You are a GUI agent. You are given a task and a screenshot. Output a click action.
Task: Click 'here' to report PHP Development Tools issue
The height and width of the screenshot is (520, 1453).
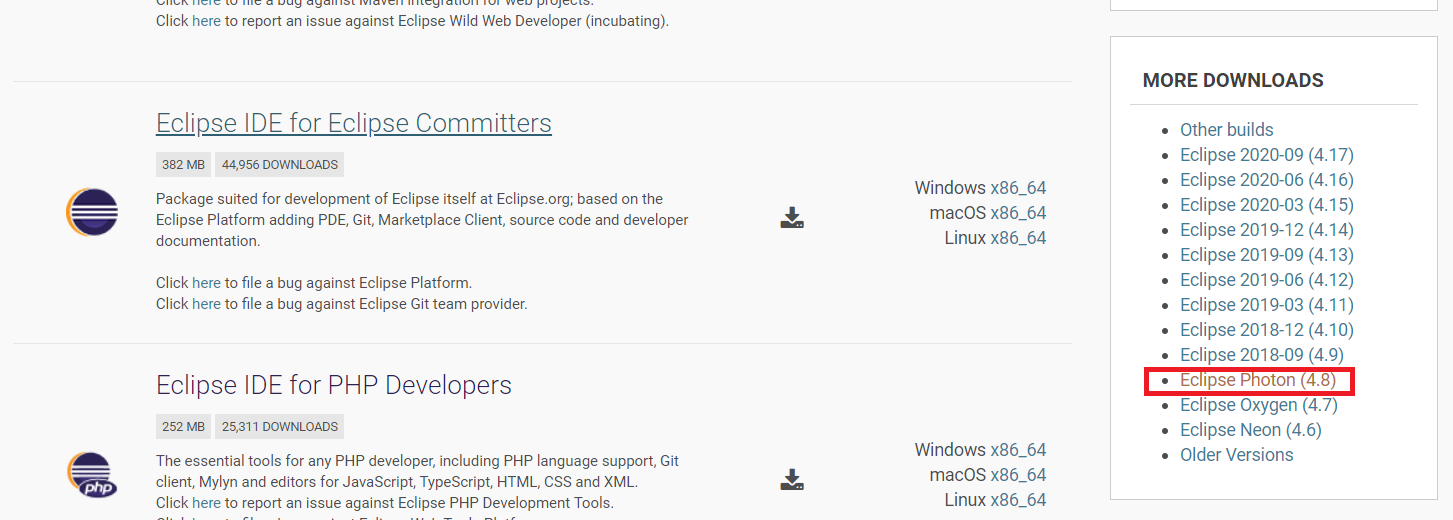click(206, 503)
